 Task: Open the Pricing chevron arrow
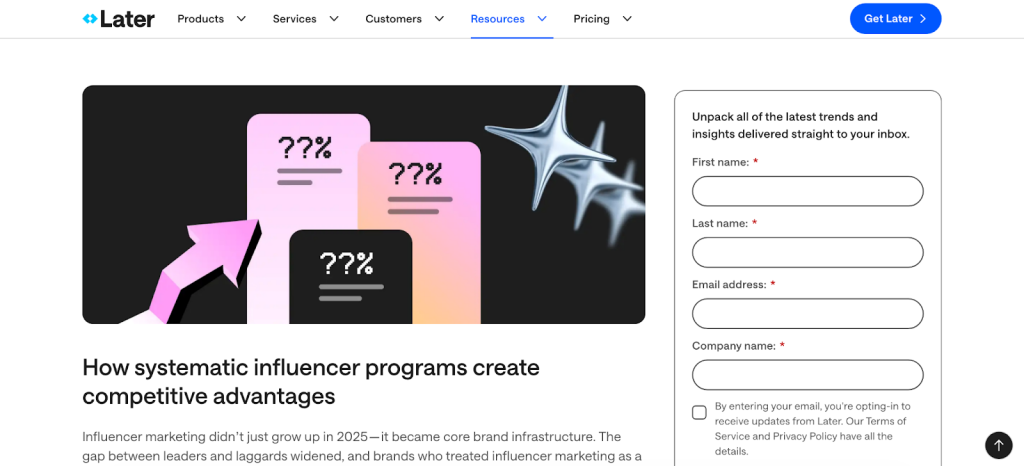point(627,19)
